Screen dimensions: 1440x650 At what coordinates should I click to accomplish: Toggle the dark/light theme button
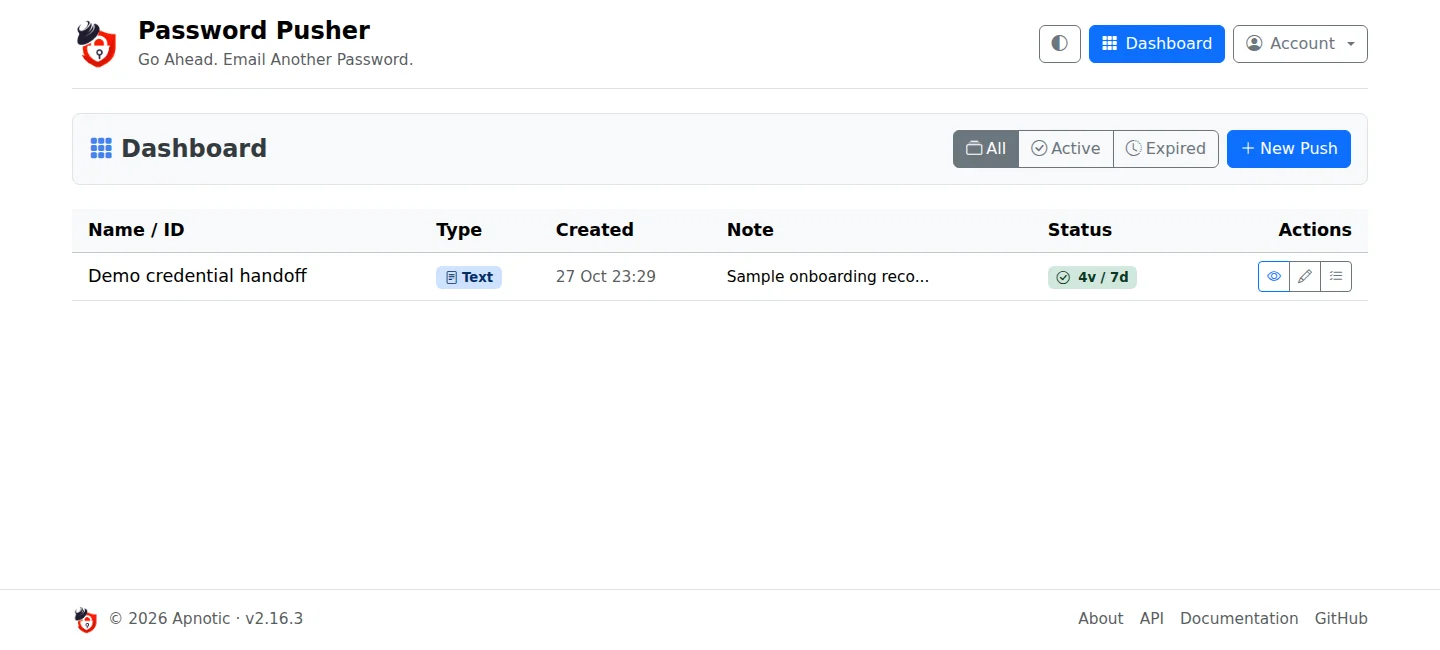coord(1060,44)
